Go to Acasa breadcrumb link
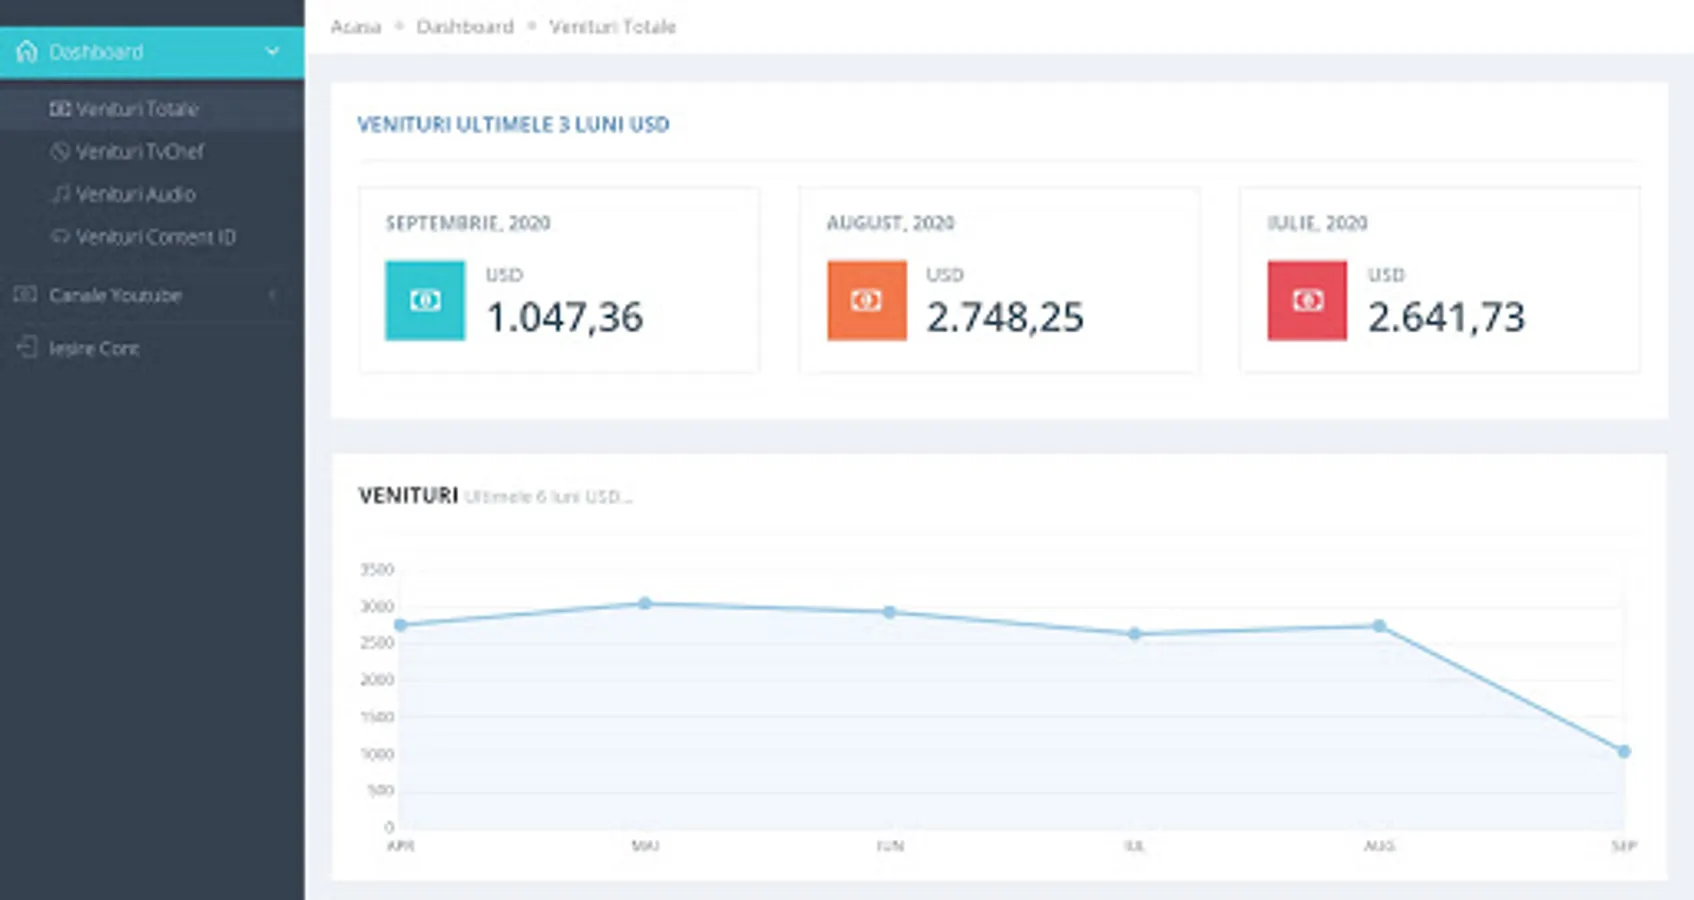 pos(356,27)
